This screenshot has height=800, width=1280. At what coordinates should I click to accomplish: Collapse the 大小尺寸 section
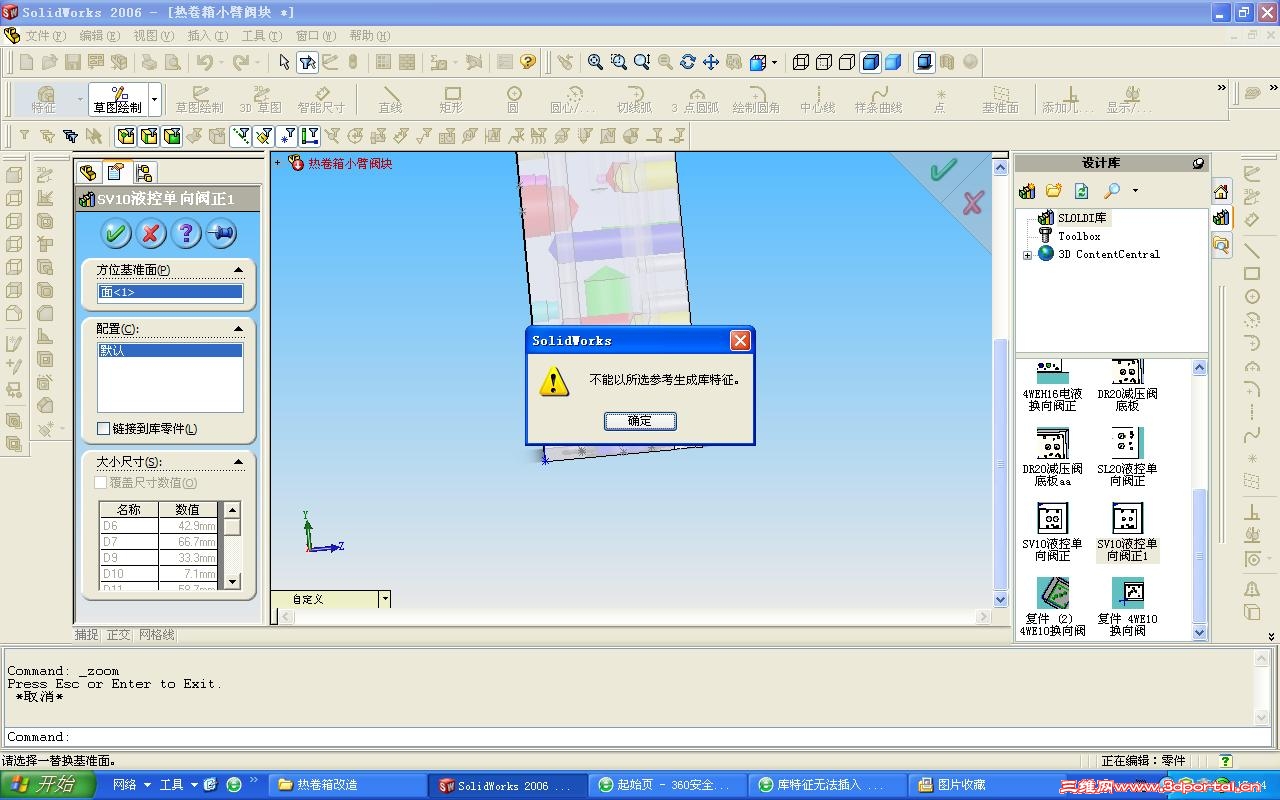pos(238,462)
